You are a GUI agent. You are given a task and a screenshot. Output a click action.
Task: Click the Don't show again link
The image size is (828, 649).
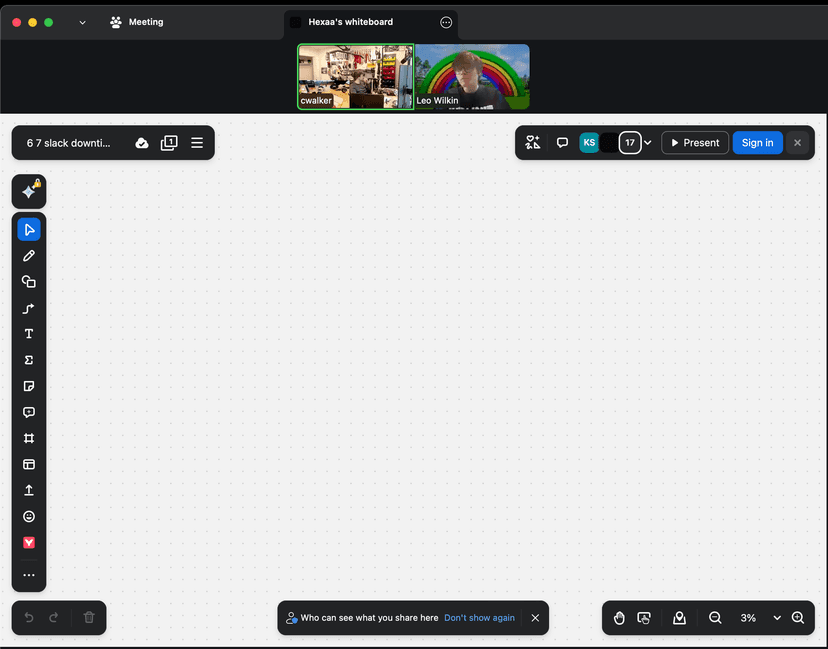pyautogui.click(x=479, y=618)
